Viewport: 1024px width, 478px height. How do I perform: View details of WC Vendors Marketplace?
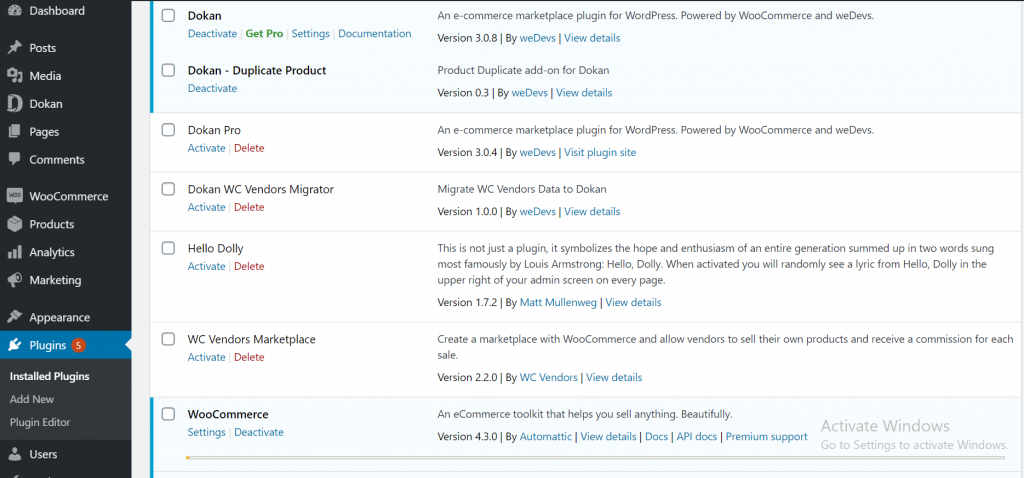click(614, 377)
